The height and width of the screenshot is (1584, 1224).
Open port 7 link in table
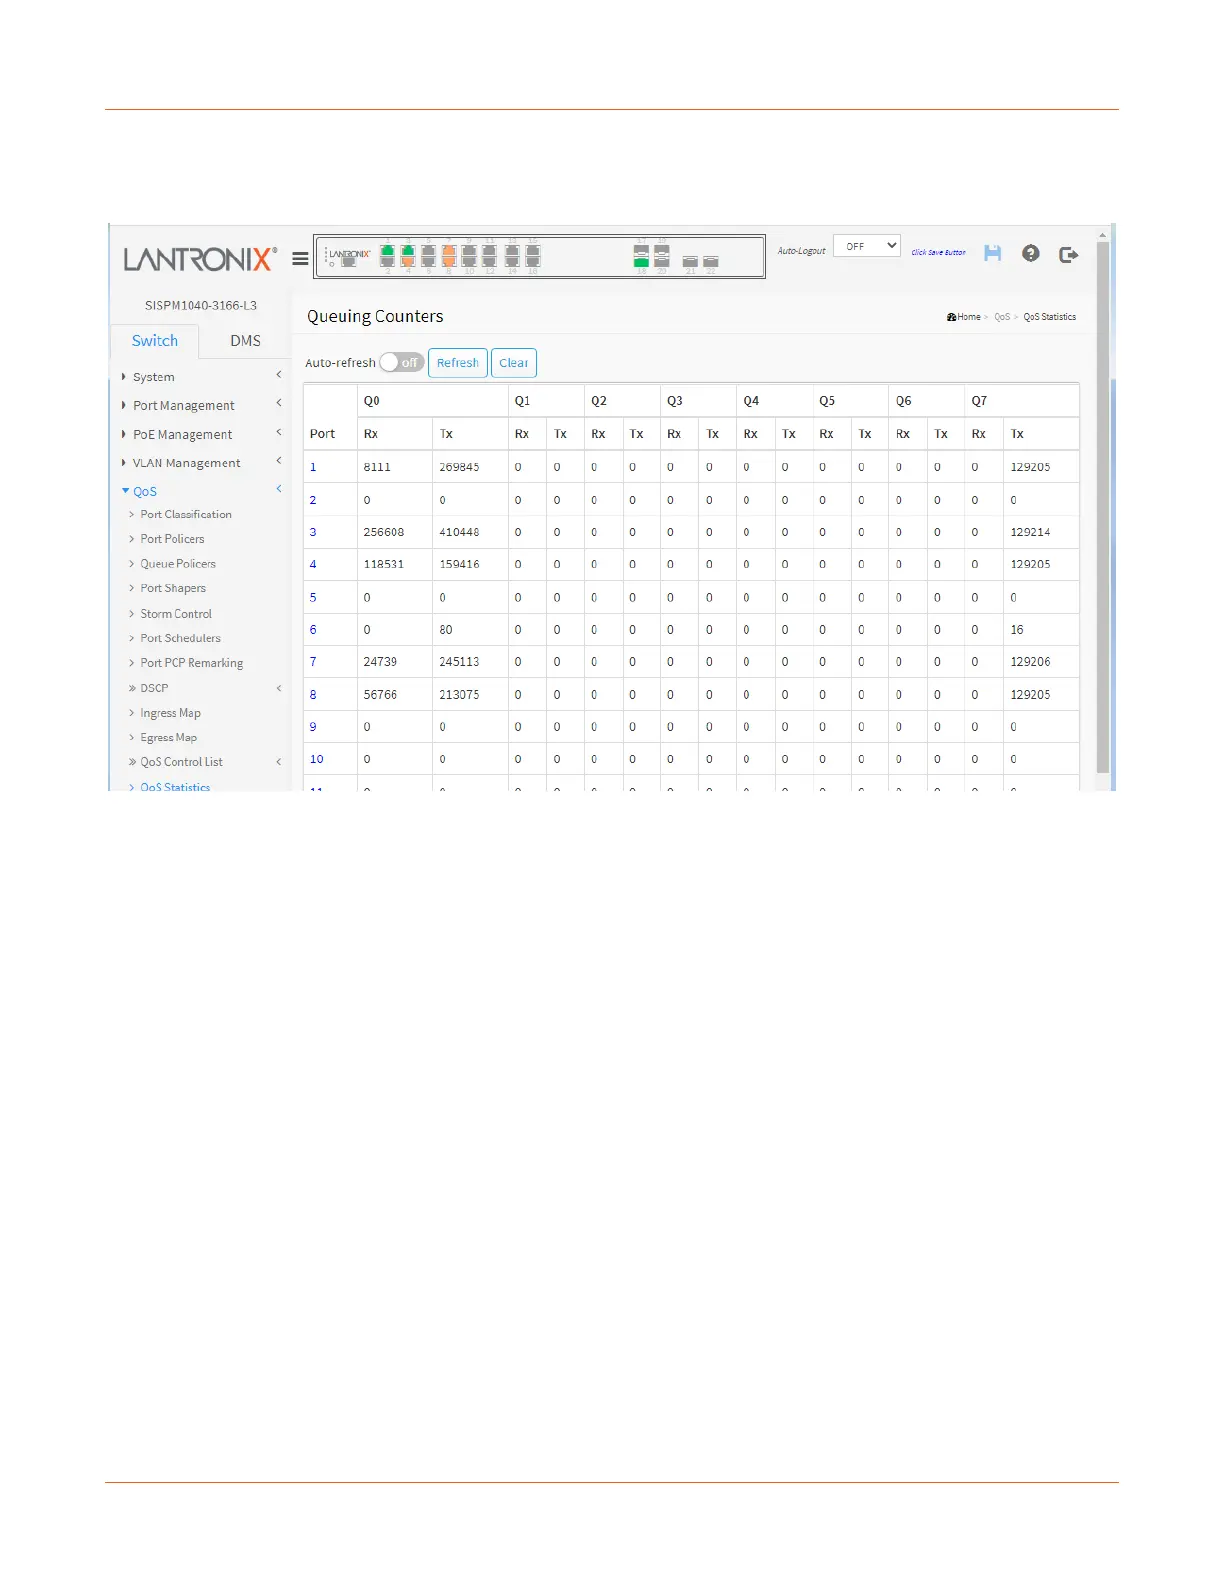313,662
